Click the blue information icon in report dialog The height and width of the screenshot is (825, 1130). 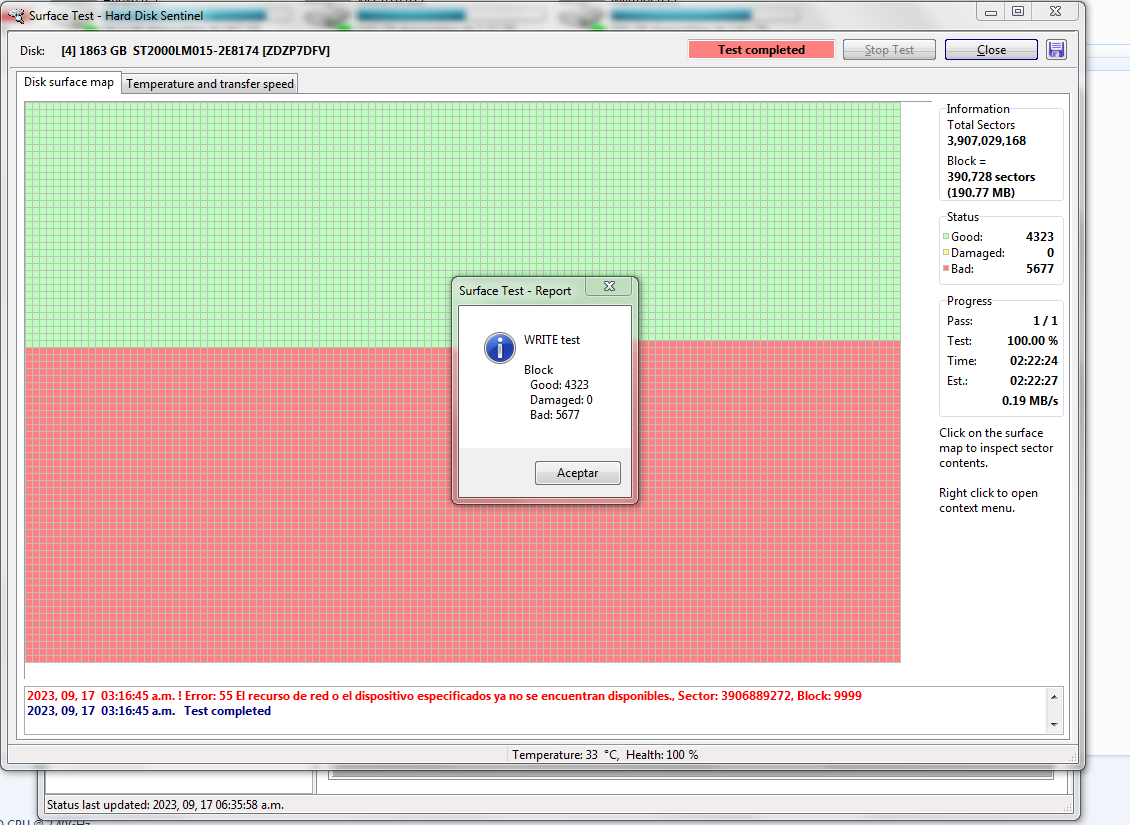point(499,348)
